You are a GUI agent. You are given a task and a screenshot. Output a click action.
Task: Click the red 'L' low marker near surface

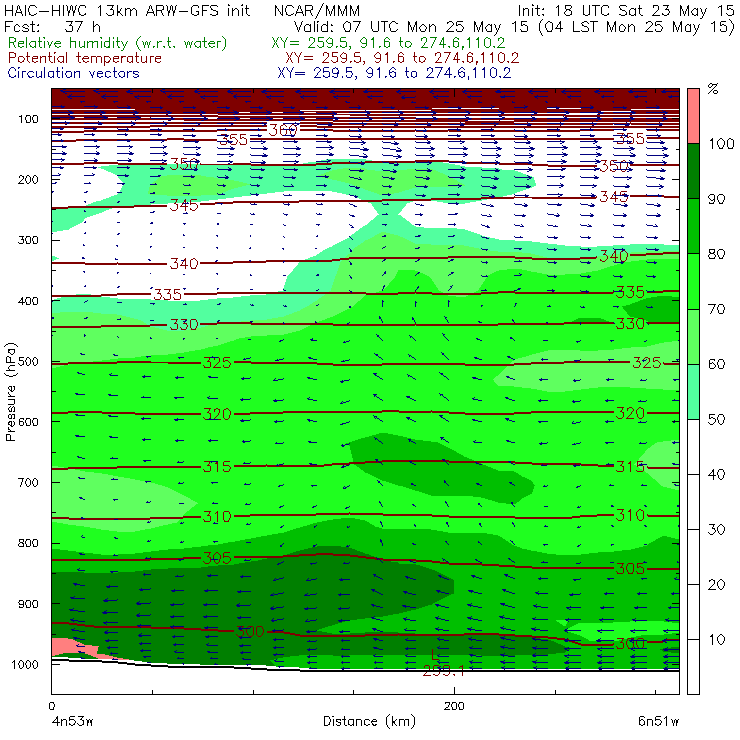click(435, 655)
